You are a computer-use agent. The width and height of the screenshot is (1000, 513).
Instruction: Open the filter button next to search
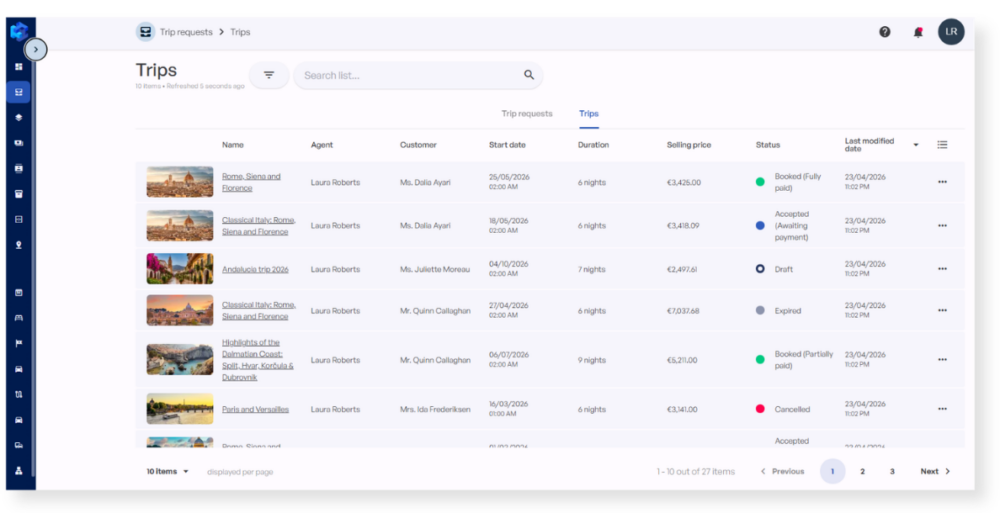tap(269, 75)
